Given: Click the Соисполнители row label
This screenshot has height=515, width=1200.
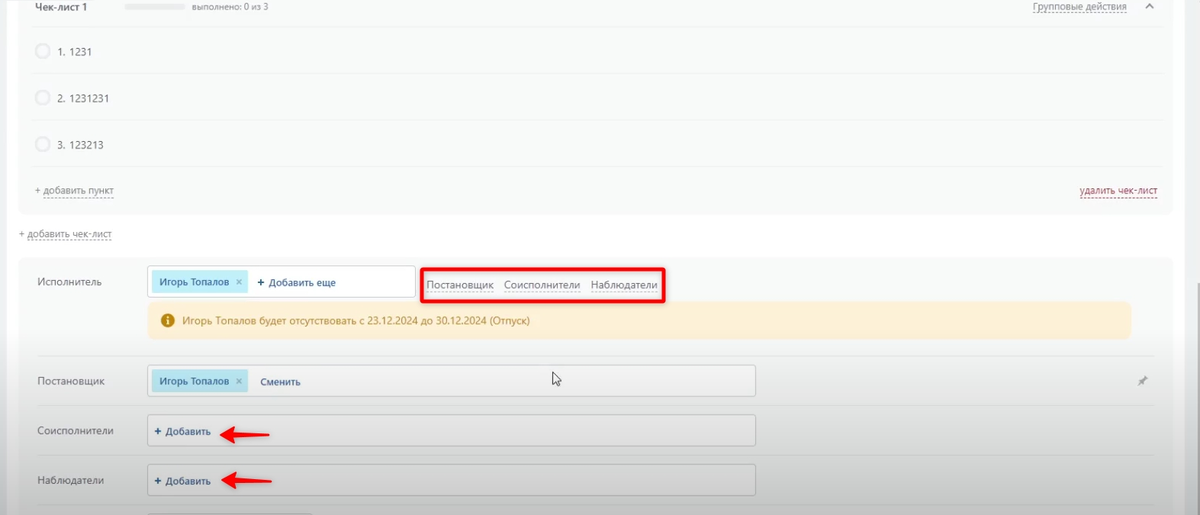Looking at the screenshot, I should (x=75, y=430).
